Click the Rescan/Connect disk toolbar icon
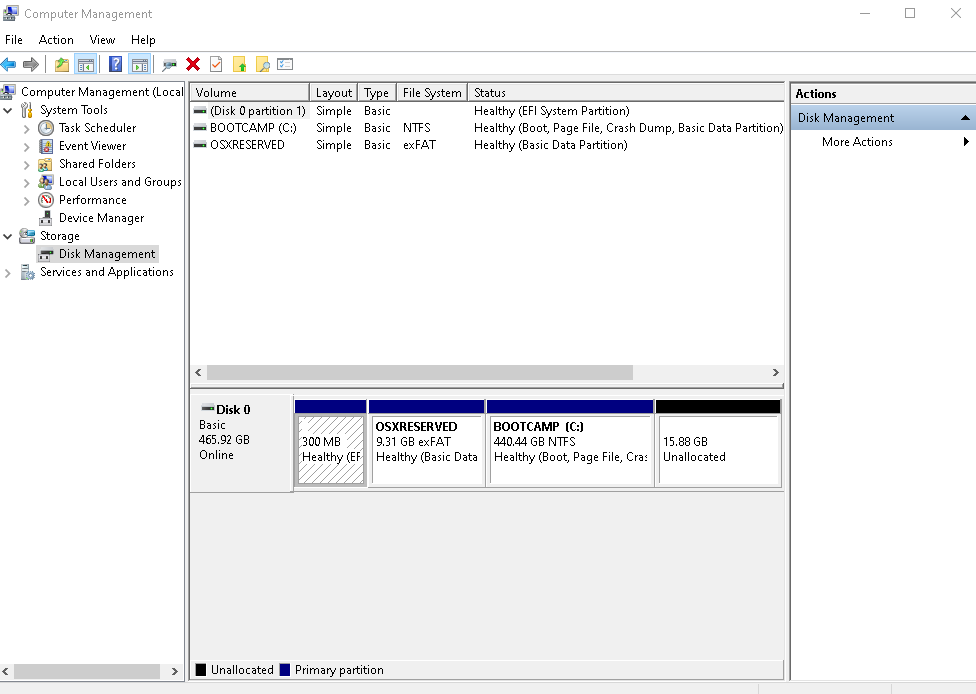This screenshot has width=976, height=694. point(169,64)
